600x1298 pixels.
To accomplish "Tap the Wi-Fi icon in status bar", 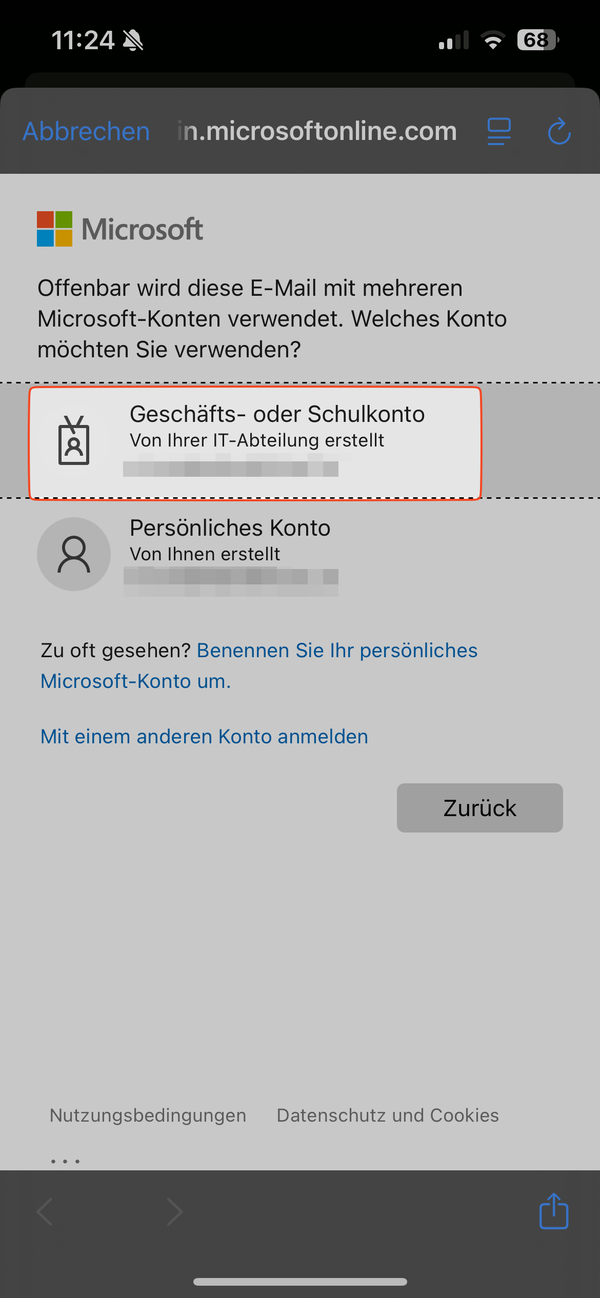I will [491, 41].
